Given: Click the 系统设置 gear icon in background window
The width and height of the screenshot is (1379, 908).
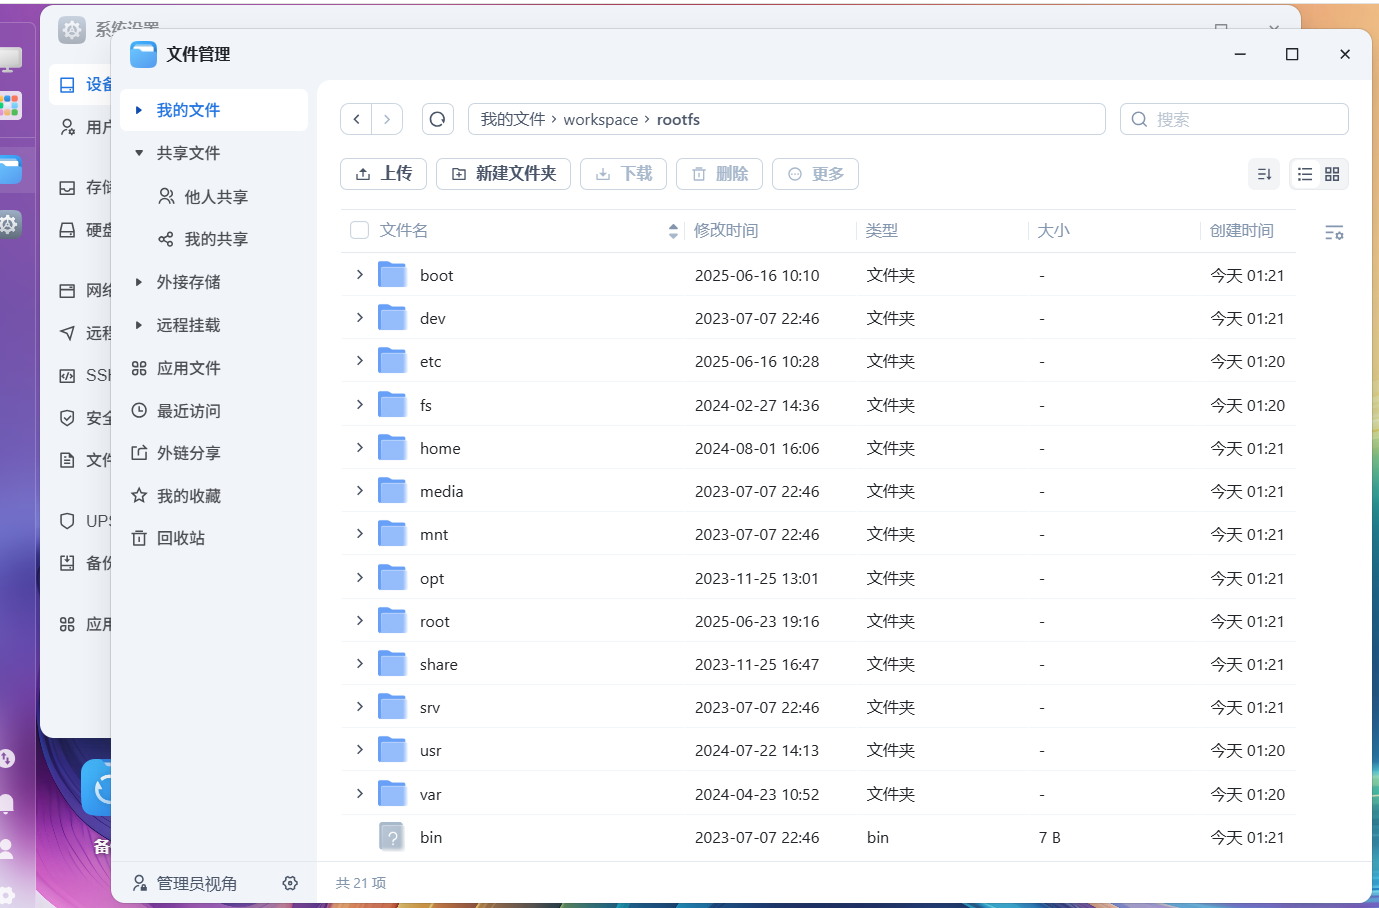Looking at the screenshot, I should (x=72, y=30).
